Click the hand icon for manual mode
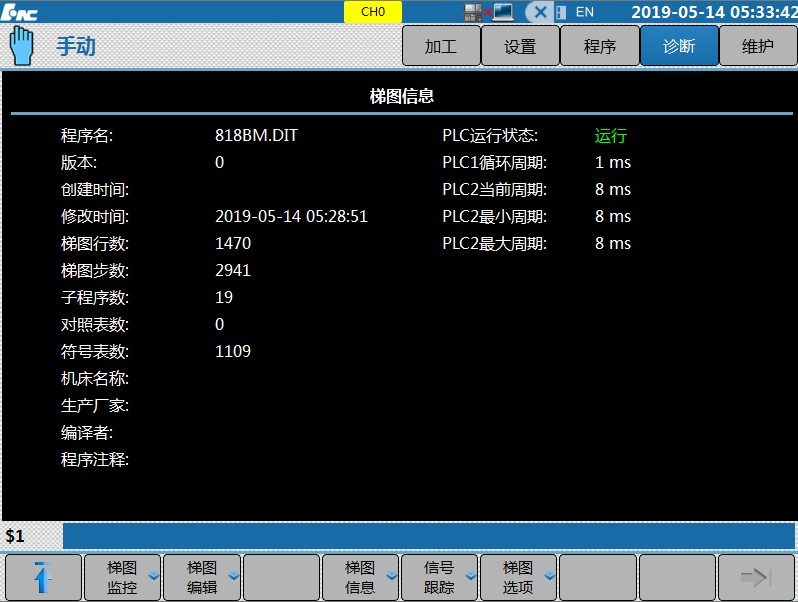This screenshot has width=798, height=602. tap(21, 45)
